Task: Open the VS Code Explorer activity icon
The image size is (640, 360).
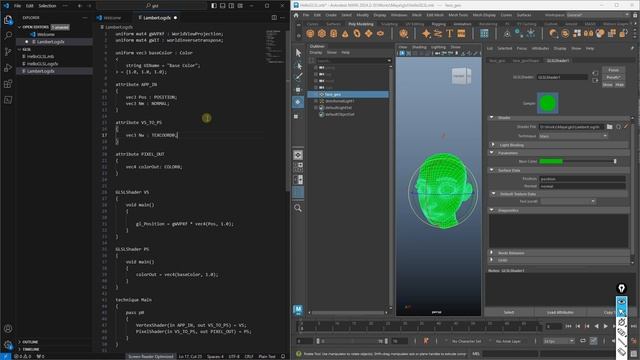Action: click(8, 20)
